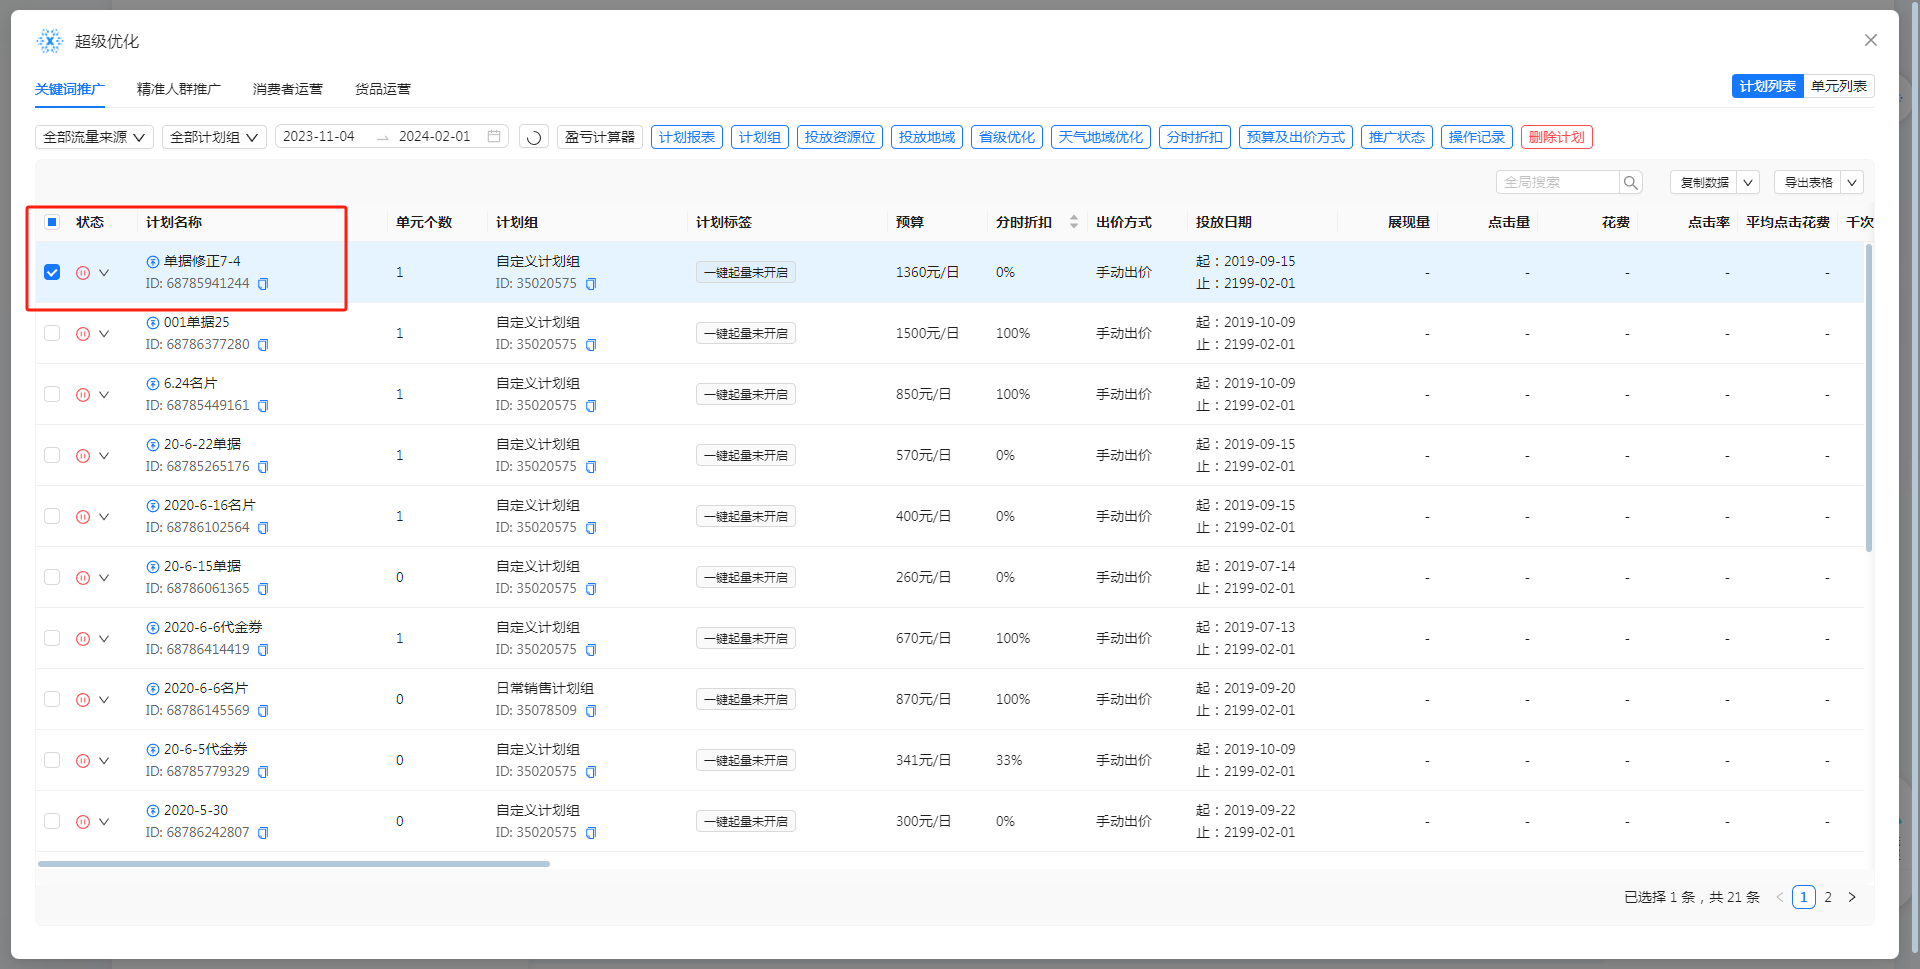Select the 单元列表 view tab
The image size is (1920, 969).
pyautogui.click(x=1839, y=86)
